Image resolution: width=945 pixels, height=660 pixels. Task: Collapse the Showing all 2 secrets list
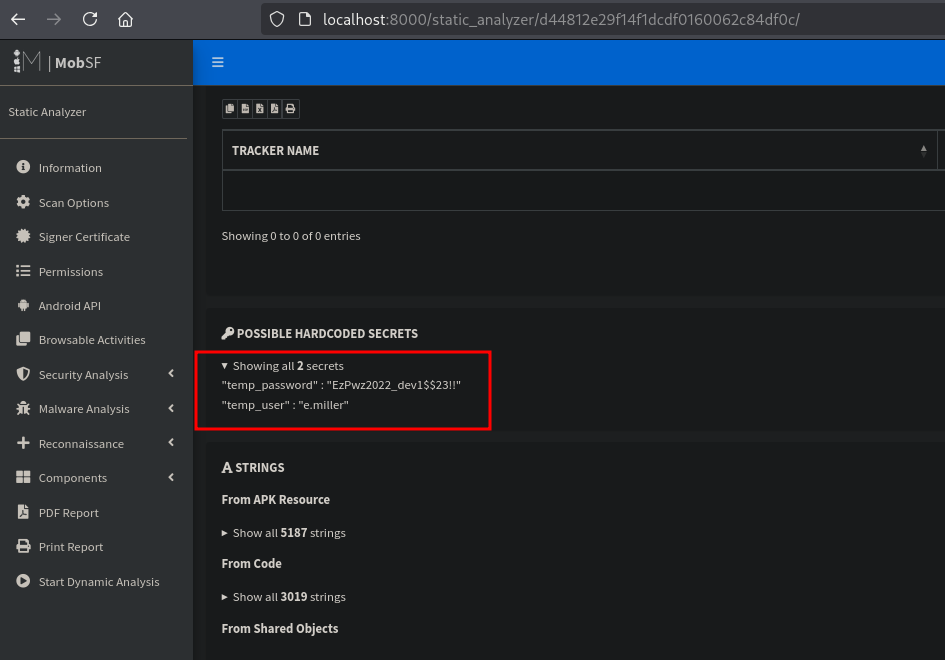(282, 366)
